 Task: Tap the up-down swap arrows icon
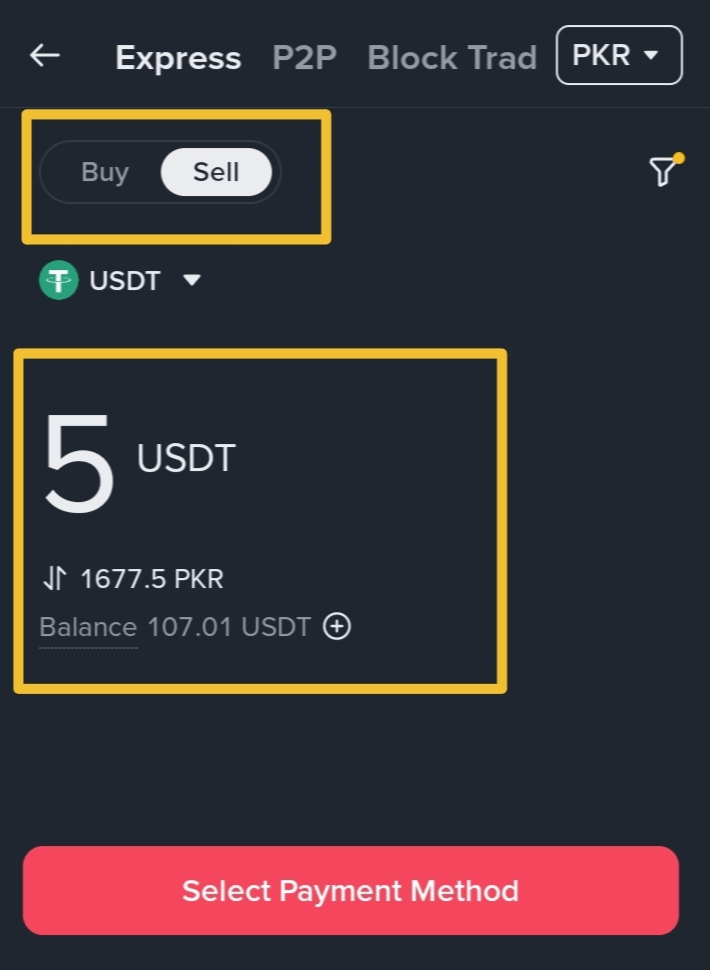(55, 578)
